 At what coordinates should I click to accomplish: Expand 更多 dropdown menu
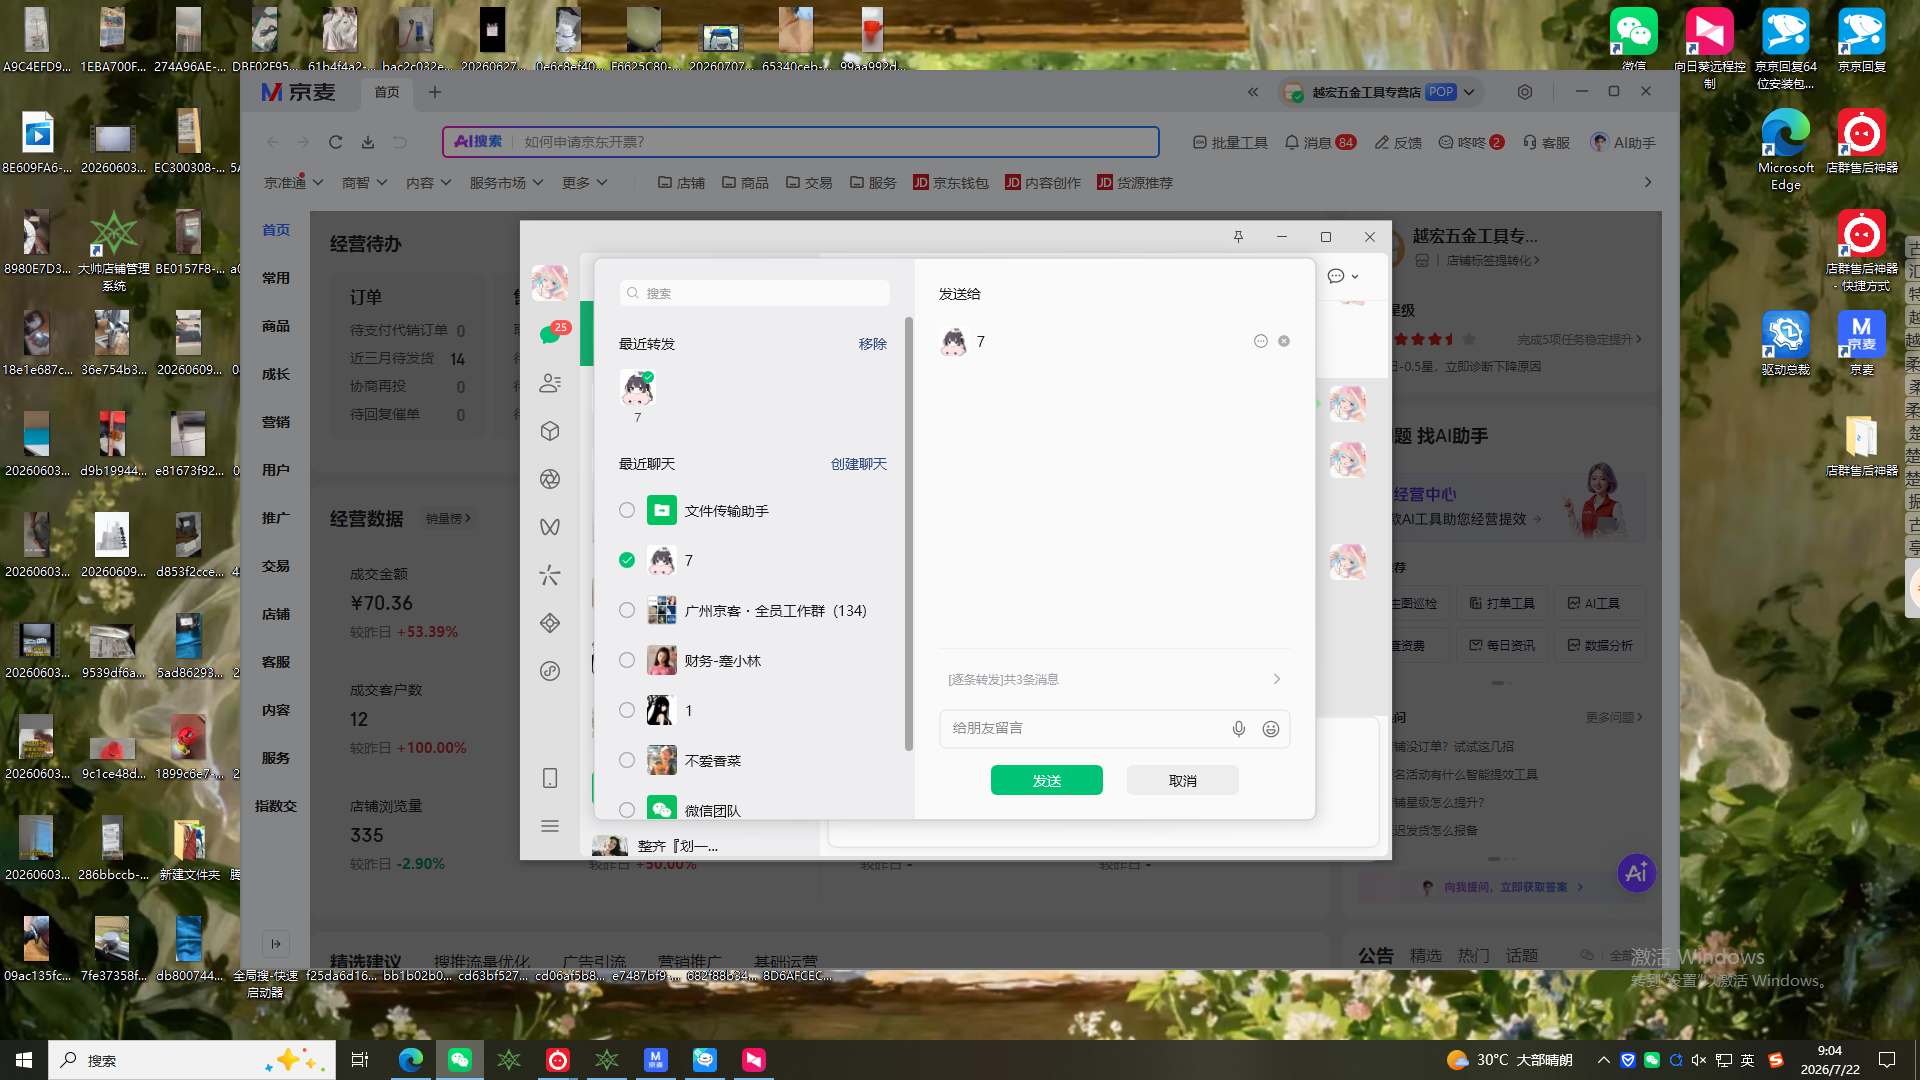pos(585,183)
